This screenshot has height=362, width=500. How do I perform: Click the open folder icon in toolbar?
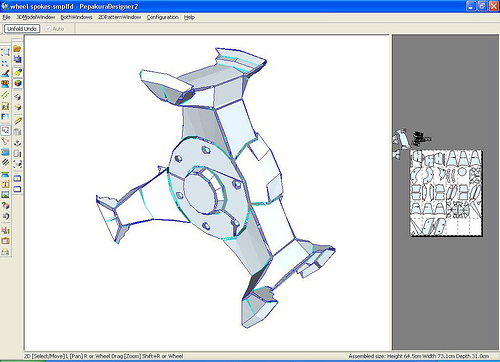[17, 49]
